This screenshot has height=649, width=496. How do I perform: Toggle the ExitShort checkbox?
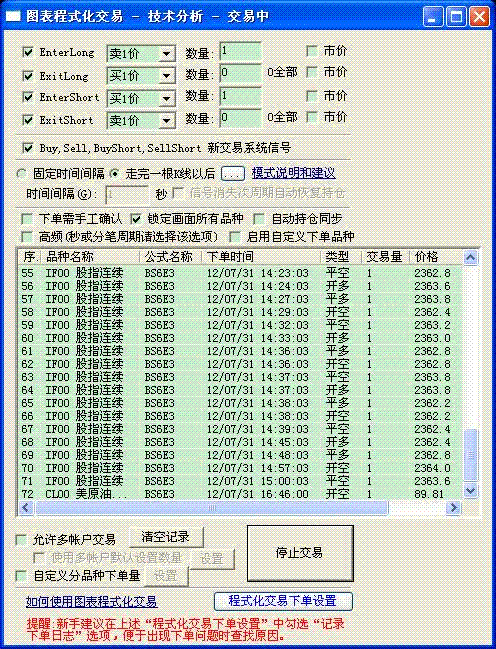point(28,120)
